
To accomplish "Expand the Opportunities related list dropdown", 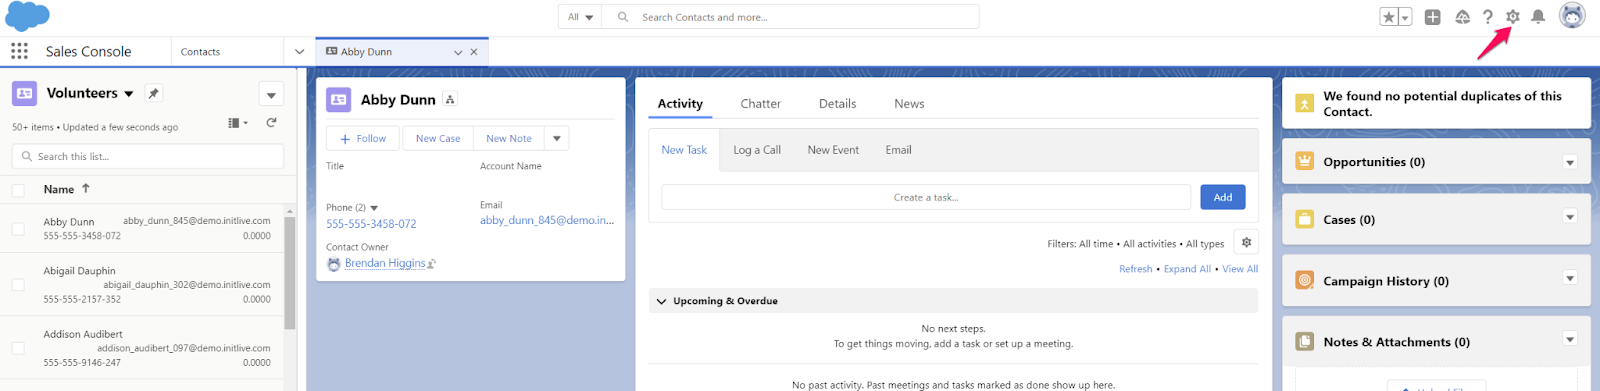I will coord(1570,162).
